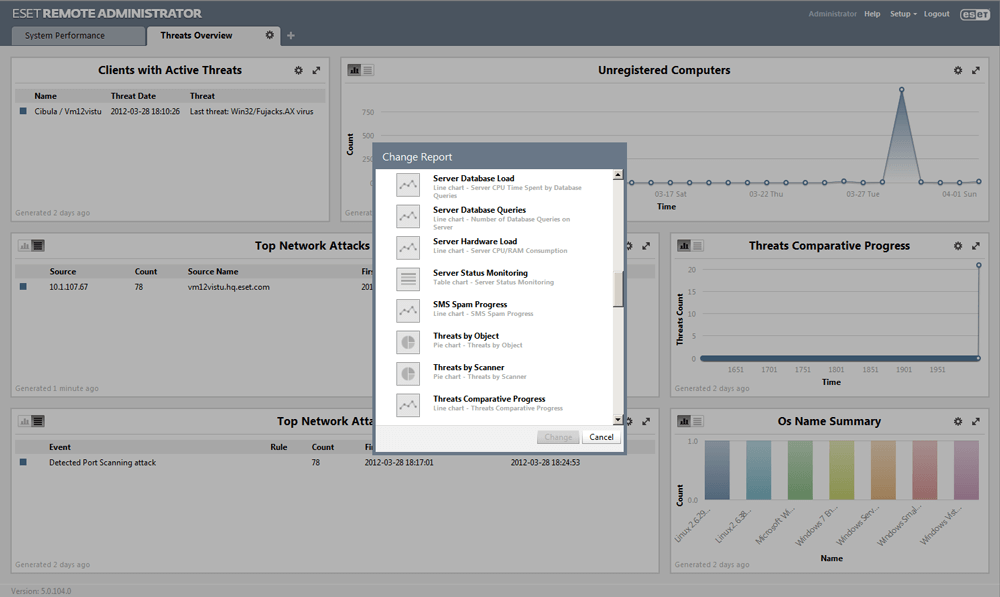Click scroll-down arrow in Change Report list
This screenshot has height=597, width=1000.
point(617,419)
